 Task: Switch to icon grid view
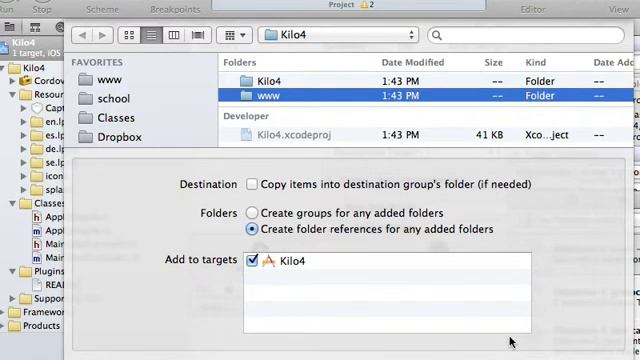[x=129, y=36]
